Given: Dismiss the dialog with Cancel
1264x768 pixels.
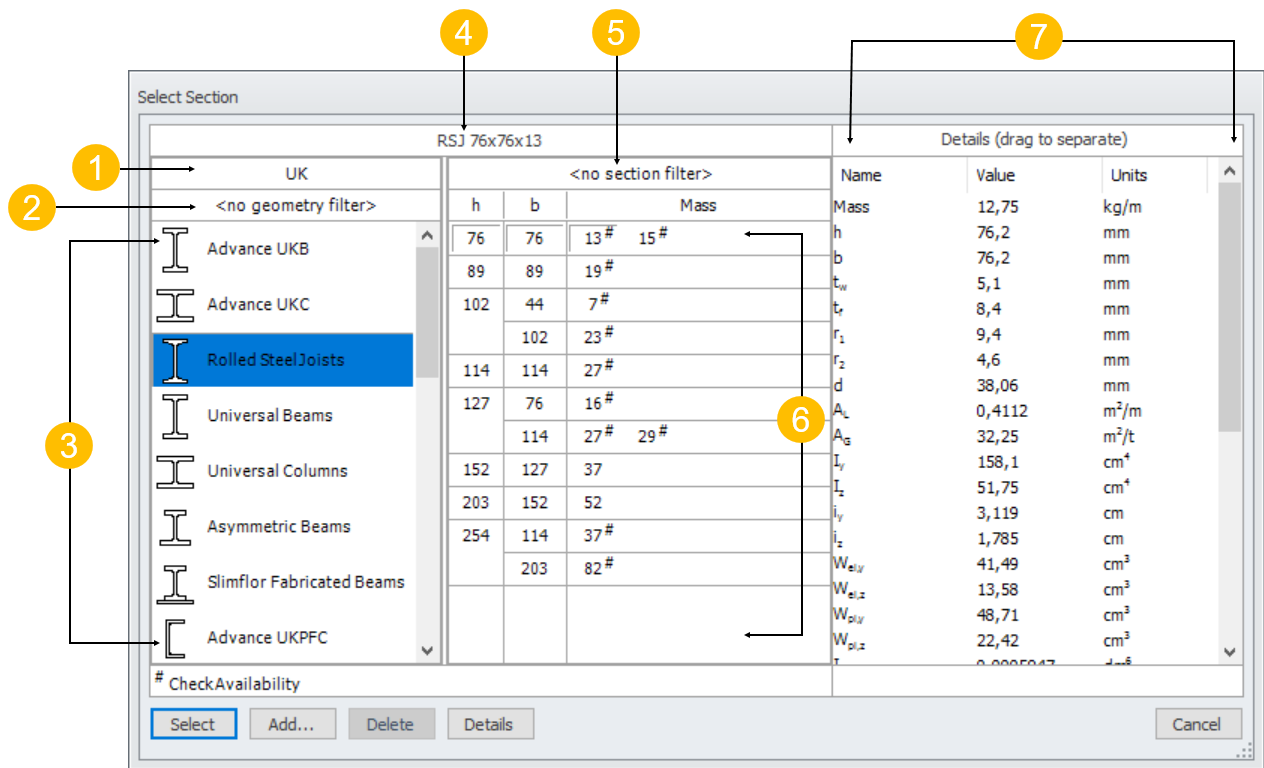Looking at the screenshot, I should 1197,724.
